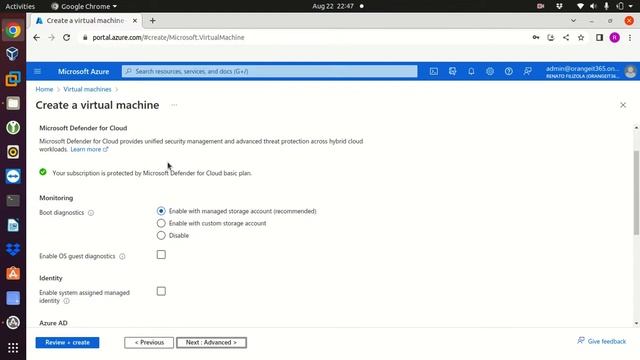Viewport: 640px width, 360px height.
Task: Bookmark this page with star icon
Action: 581,38
